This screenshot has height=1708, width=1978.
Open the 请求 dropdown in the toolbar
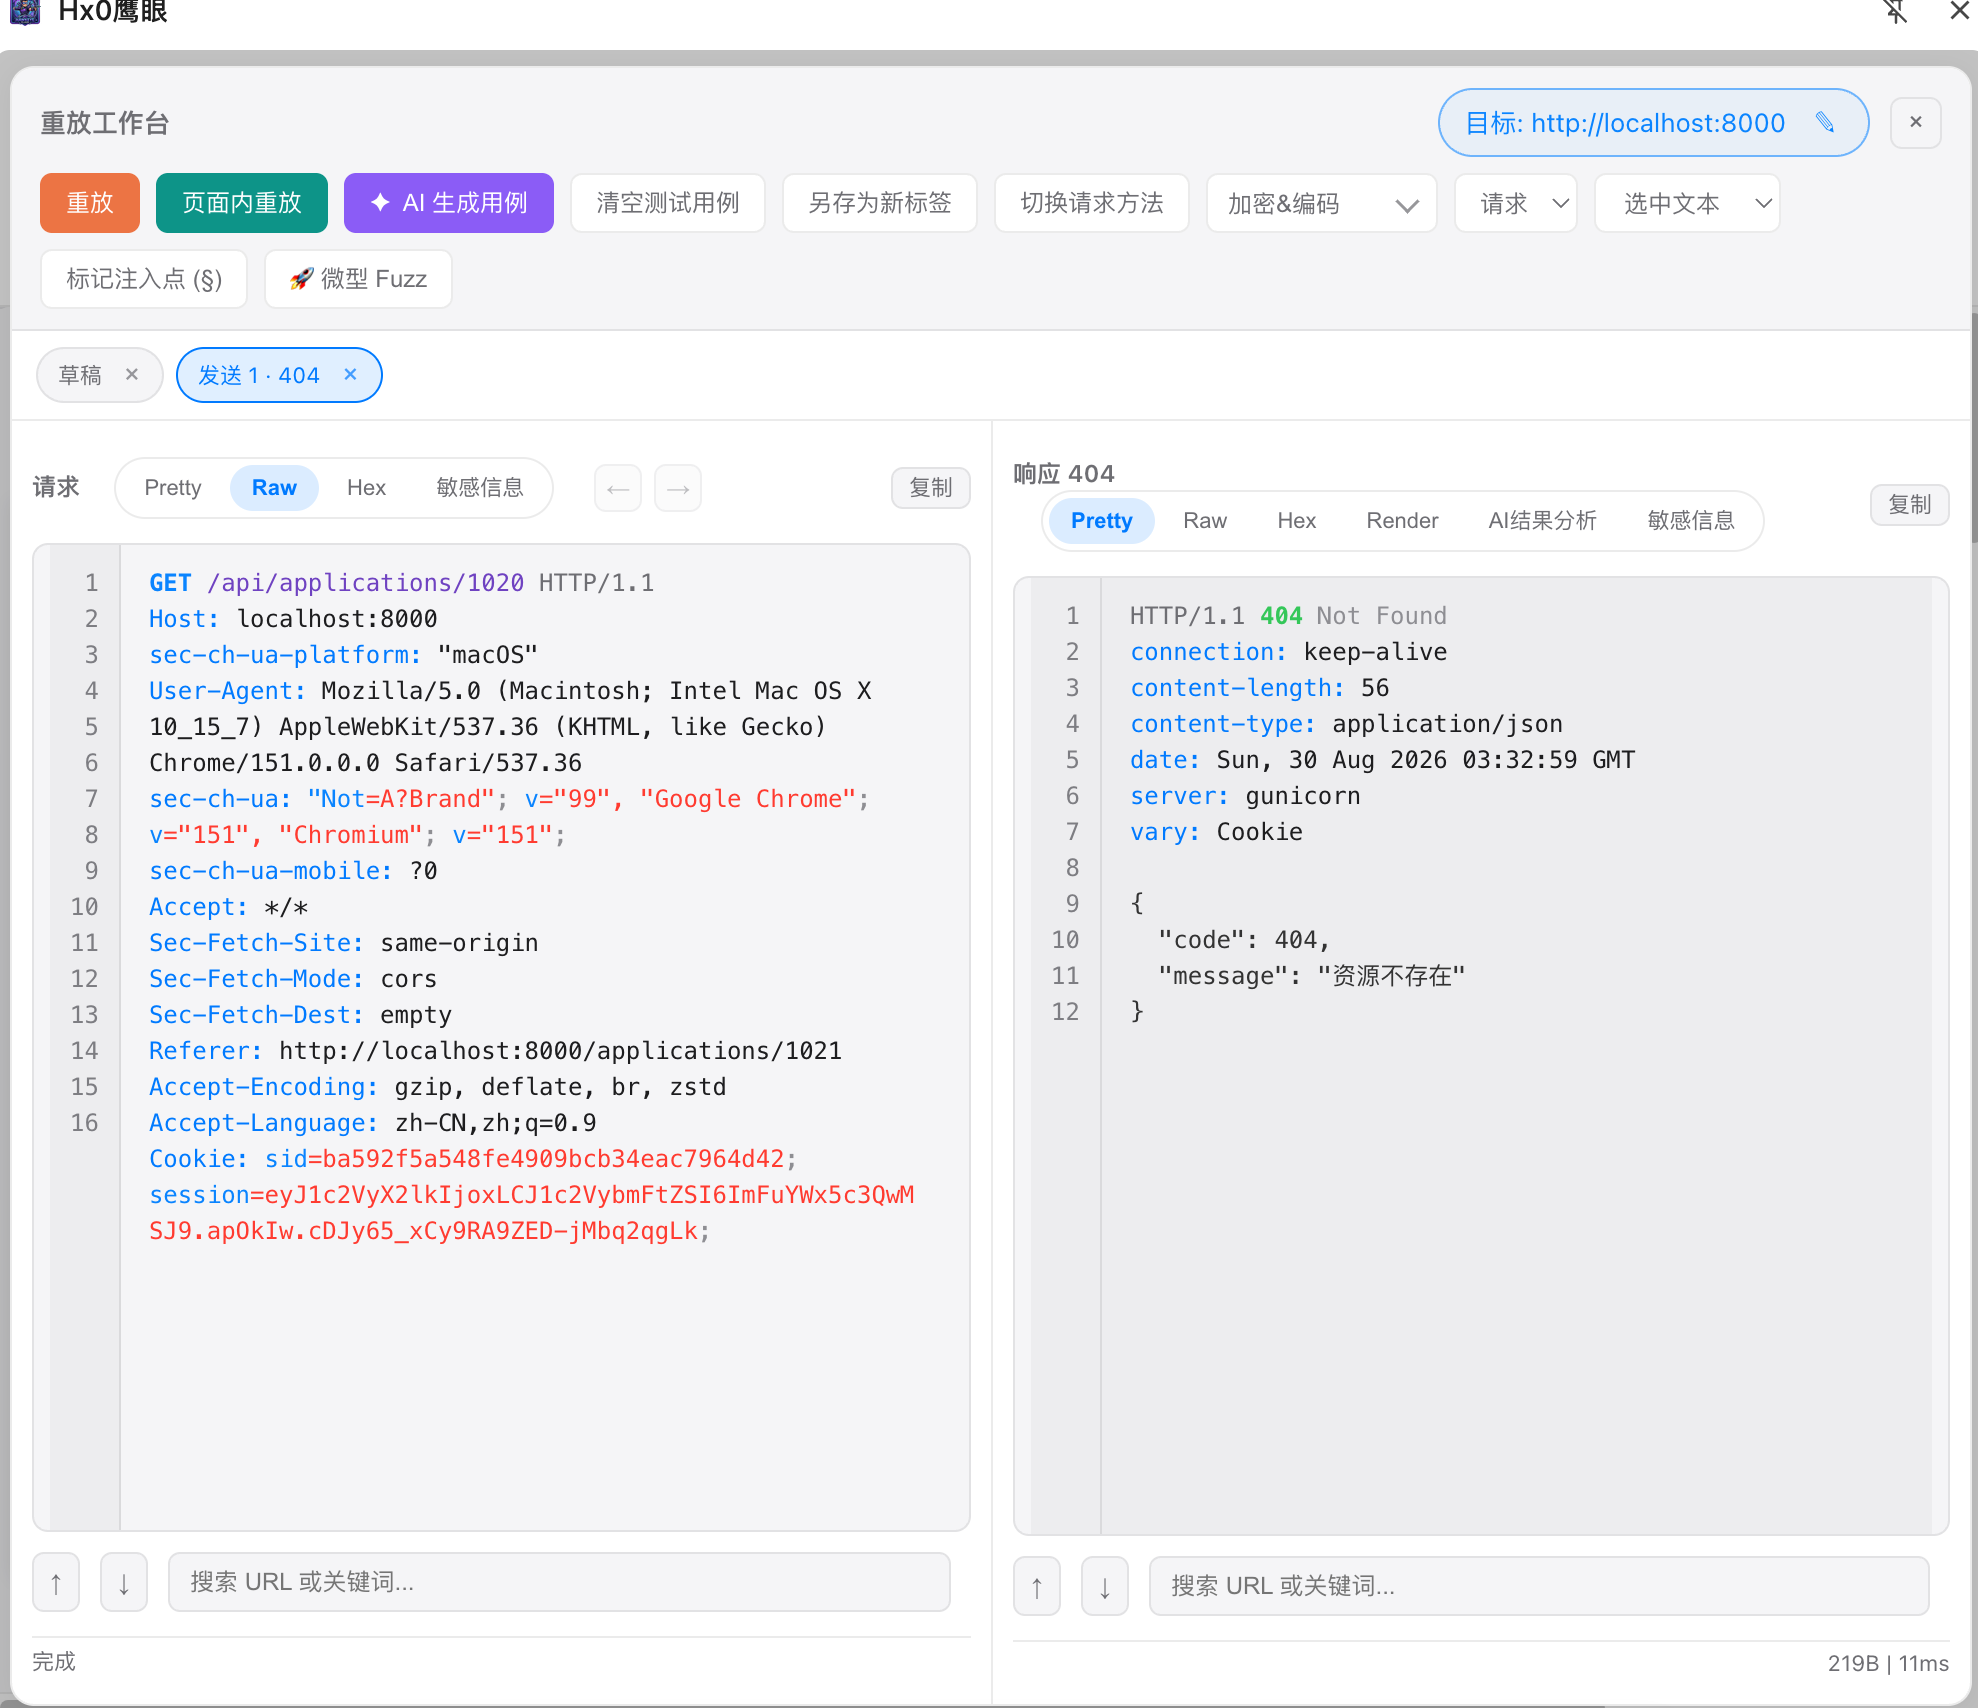[x=1516, y=204]
